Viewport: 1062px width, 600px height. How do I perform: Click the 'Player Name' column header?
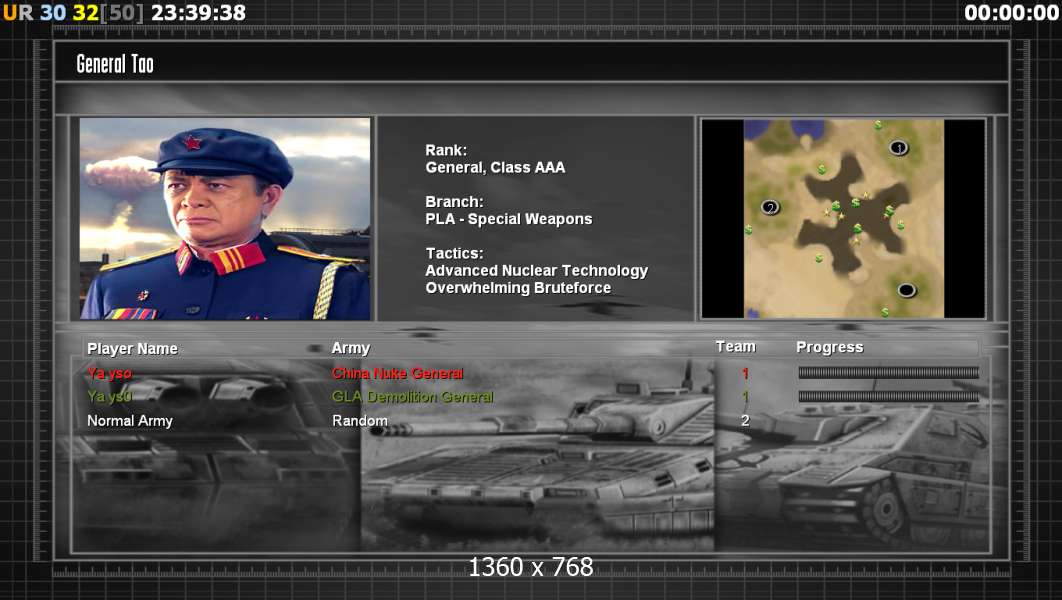[133, 349]
